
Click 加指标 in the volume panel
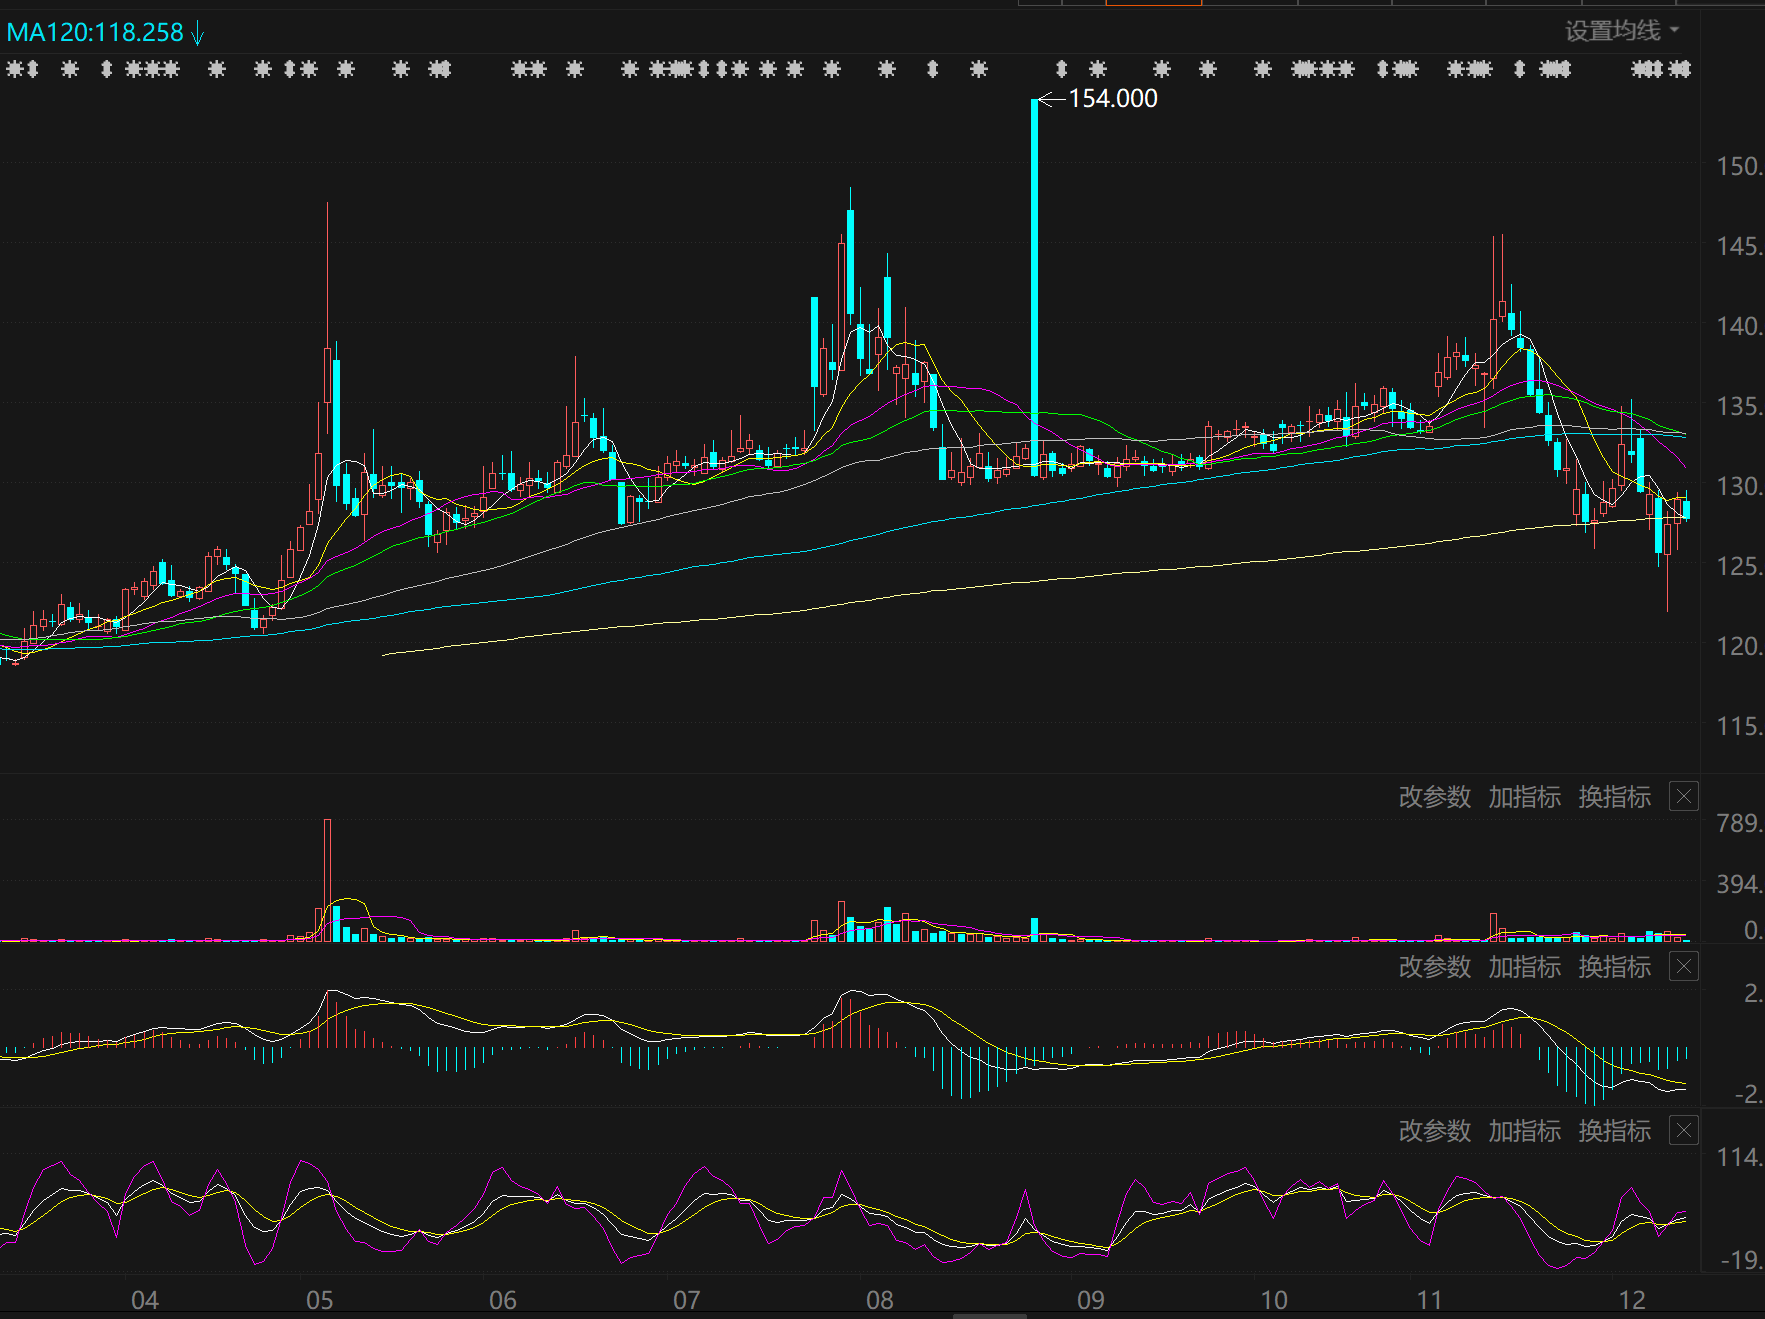pos(1524,797)
